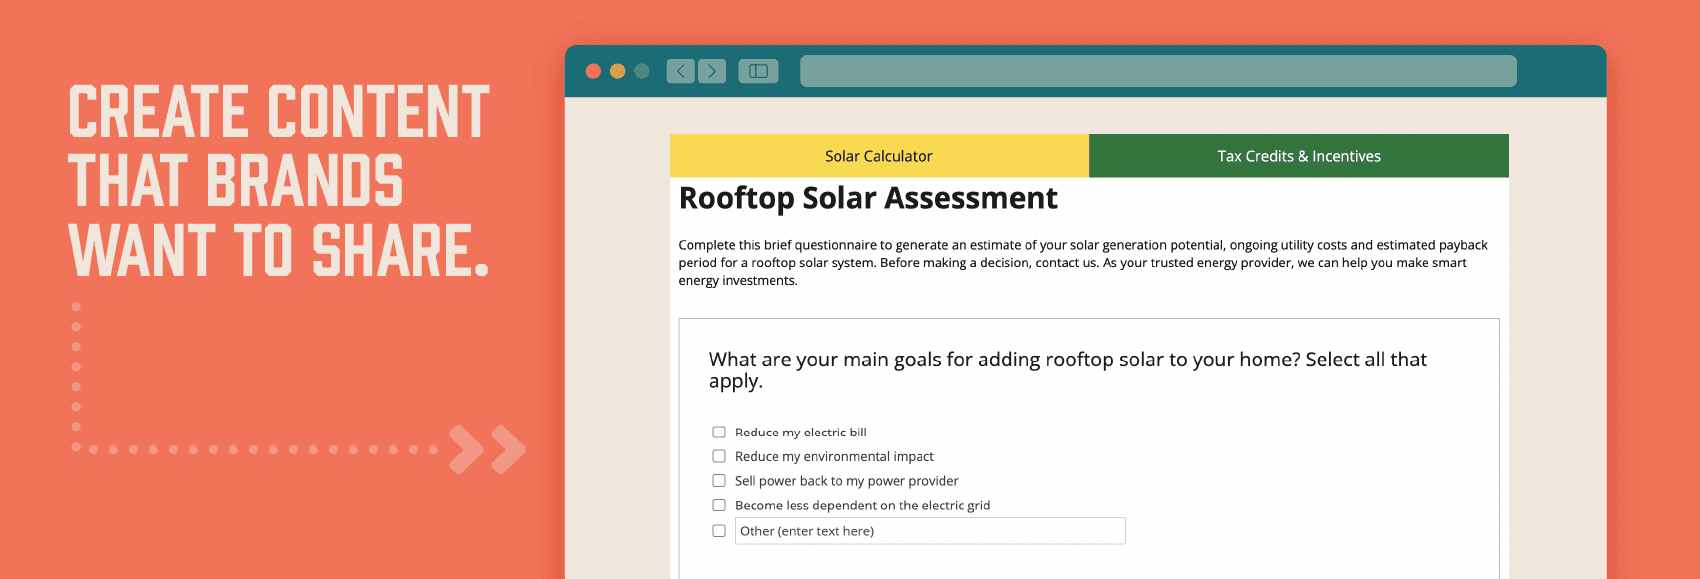Image resolution: width=1700 pixels, height=579 pixels.
Task: Click the browser back arrow button
Action: (680, 71)
